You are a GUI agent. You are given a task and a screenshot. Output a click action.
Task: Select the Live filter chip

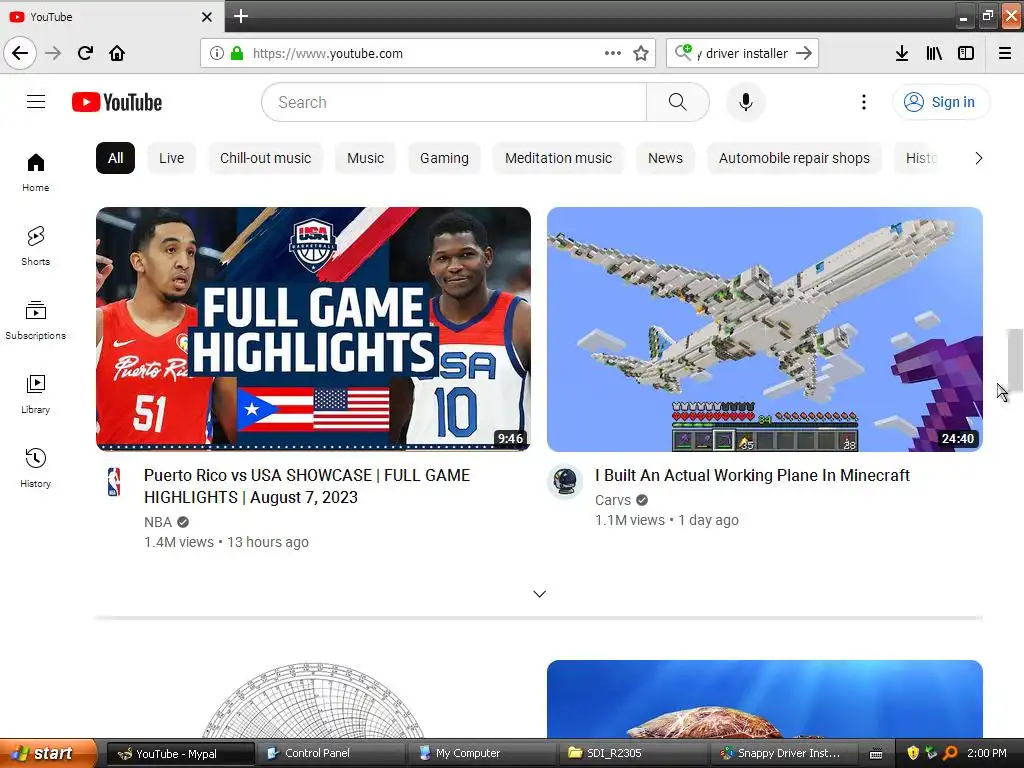(172, 158)
